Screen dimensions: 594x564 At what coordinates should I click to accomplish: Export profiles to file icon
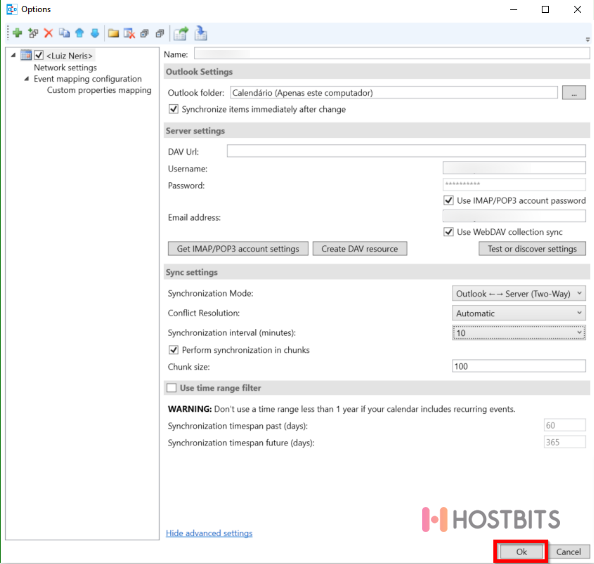(181, 33)
